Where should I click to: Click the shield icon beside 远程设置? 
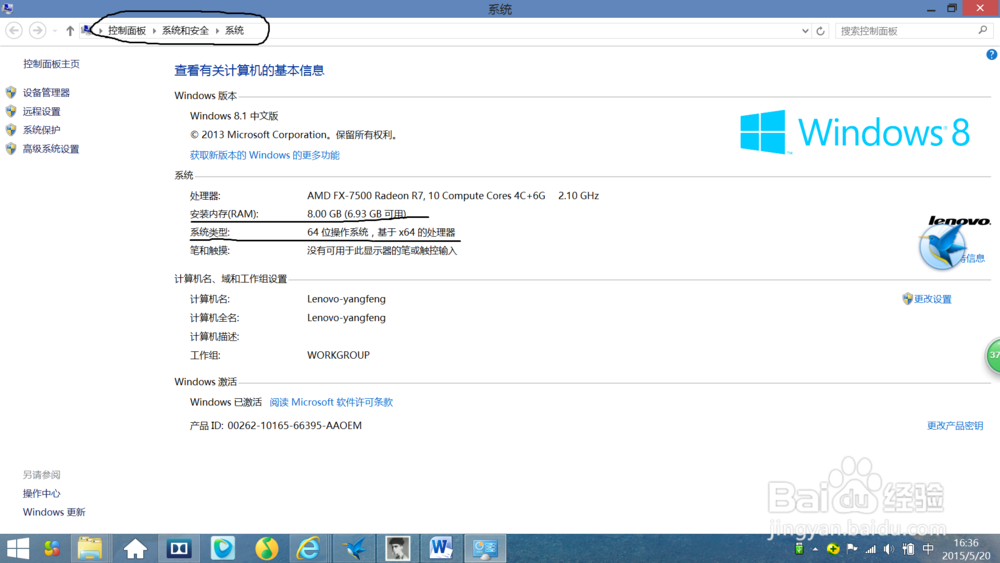pyautogui.click(x=11, y=111)
